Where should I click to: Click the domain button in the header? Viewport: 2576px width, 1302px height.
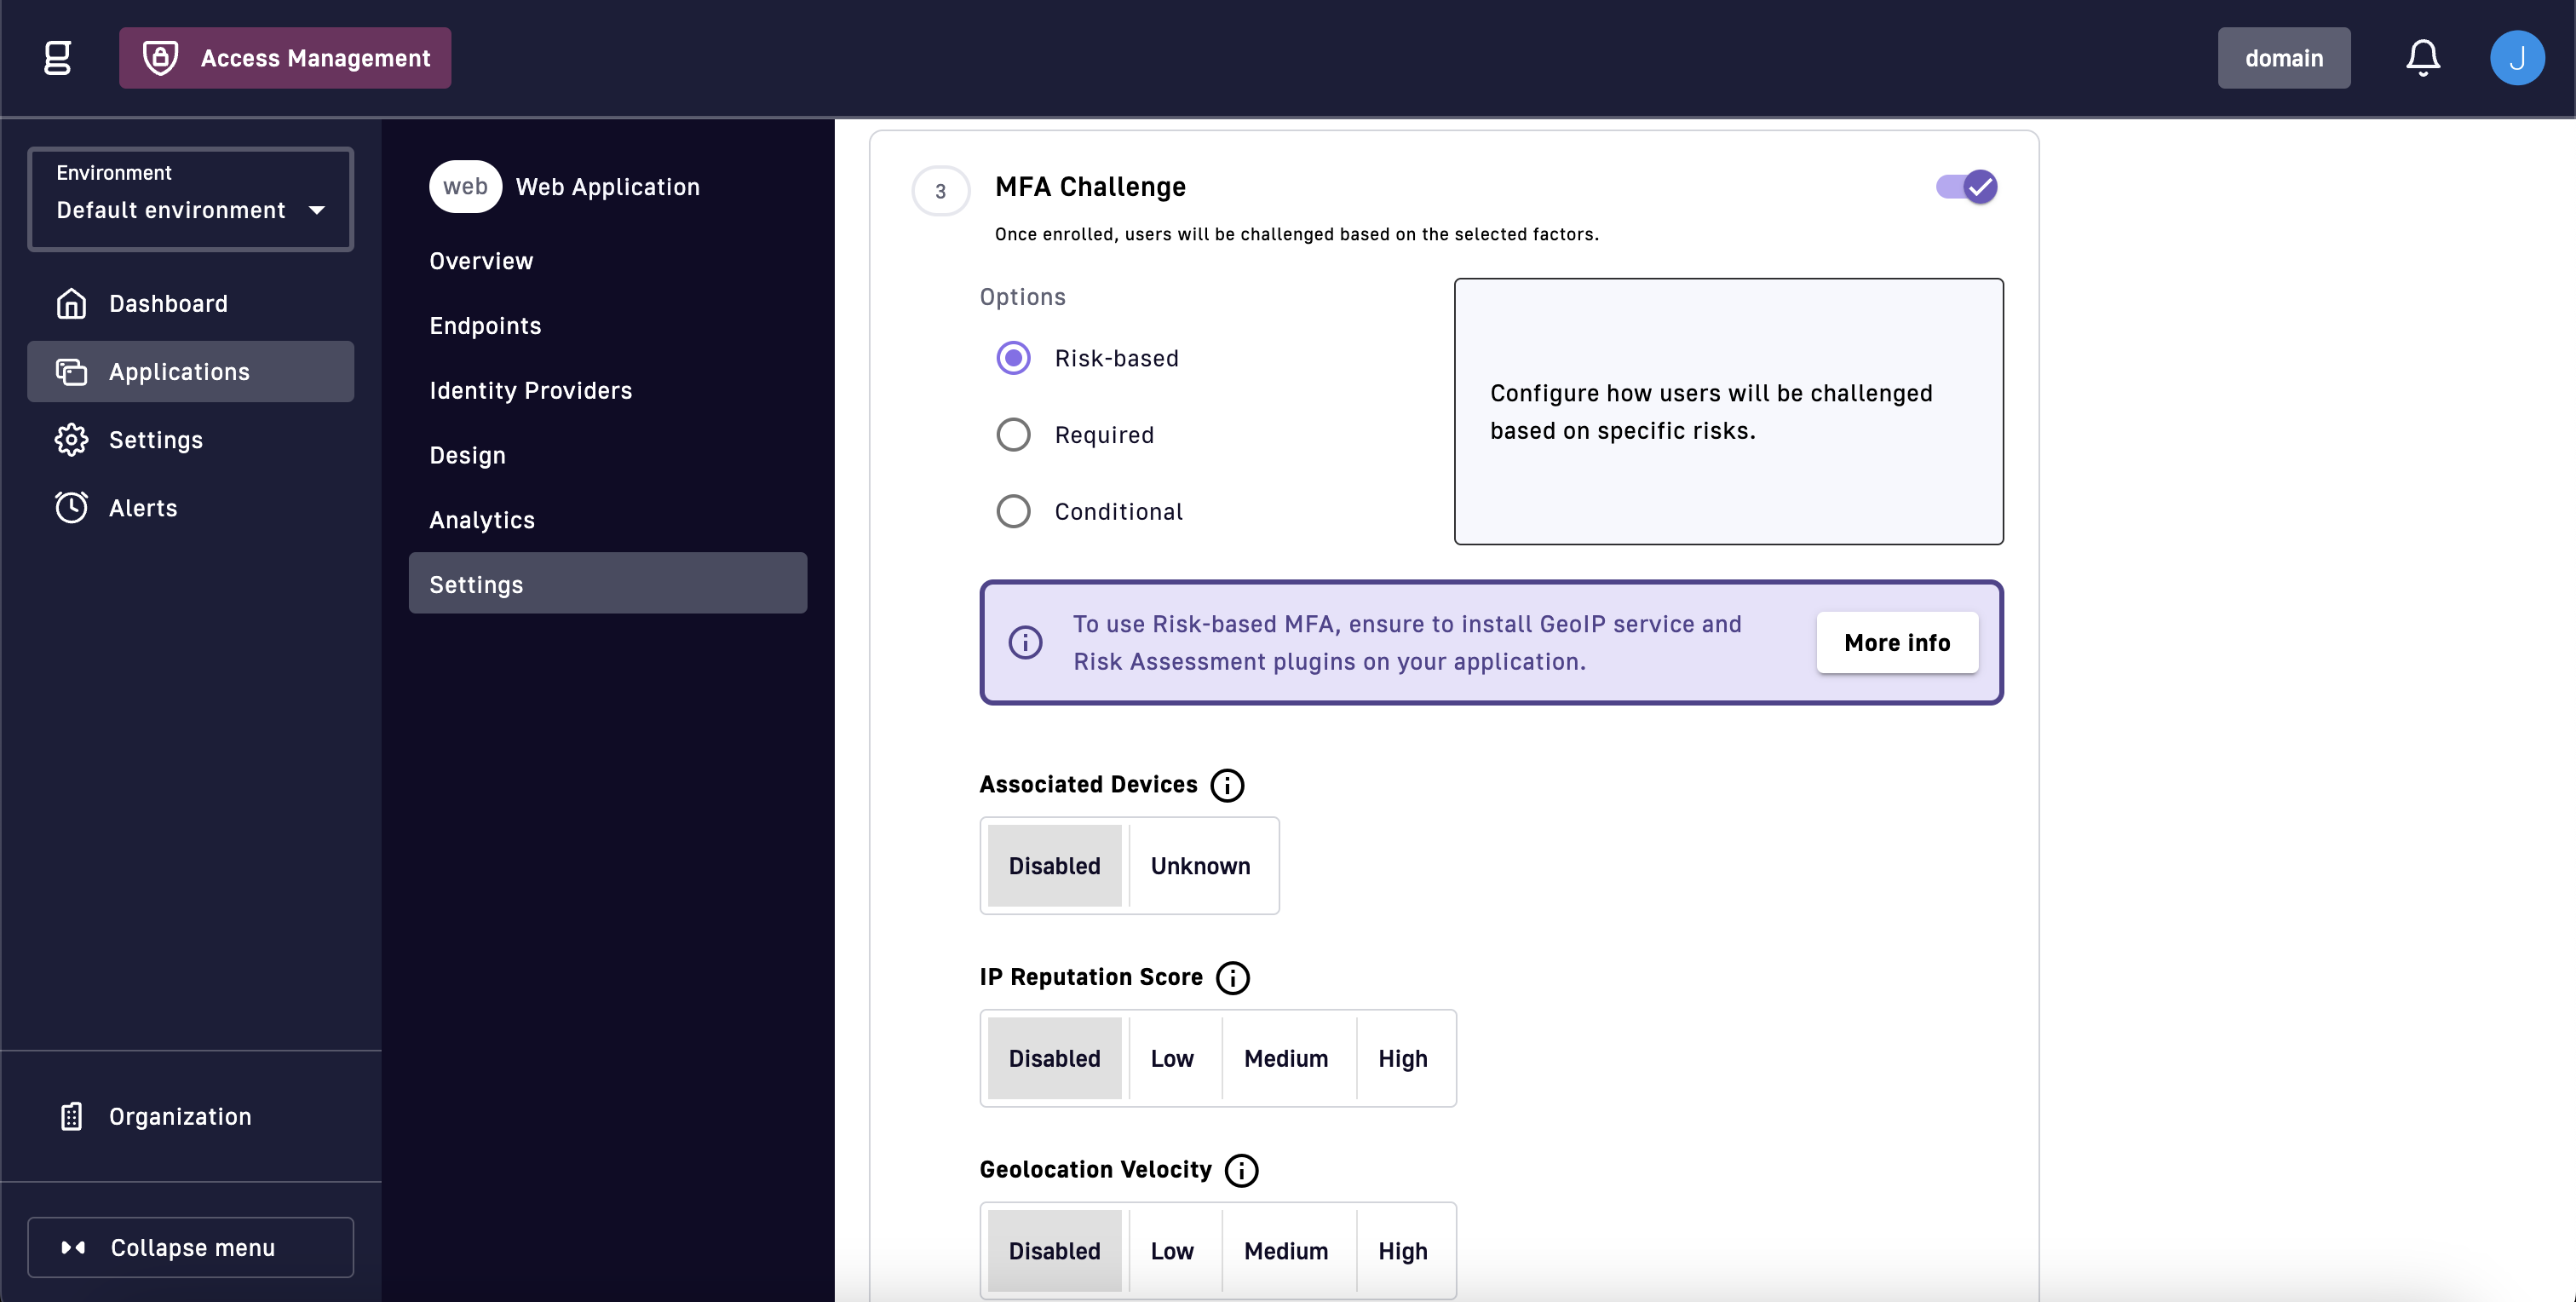2283,58
